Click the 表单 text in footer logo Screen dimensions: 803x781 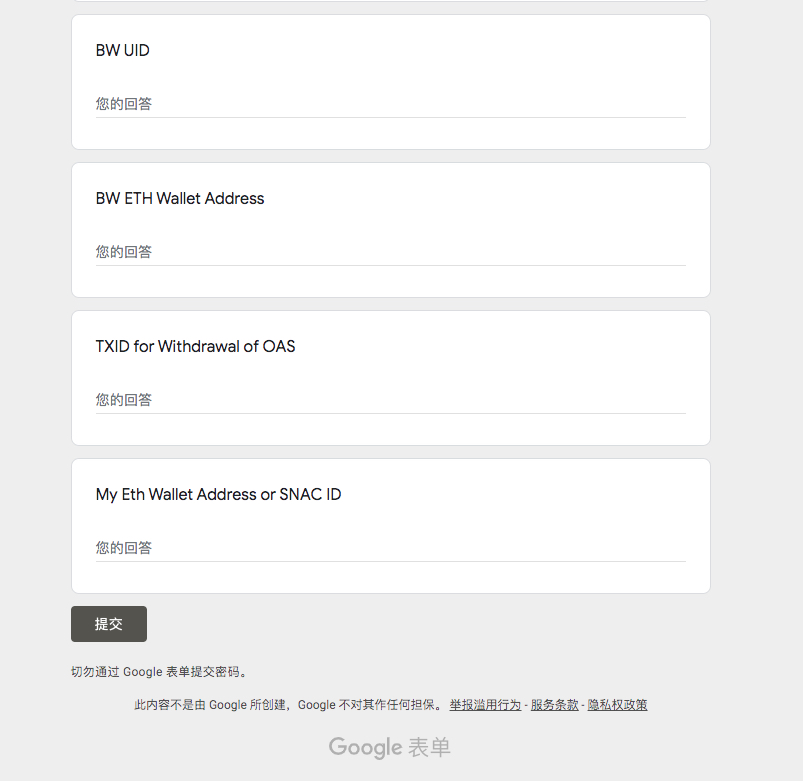430,747
